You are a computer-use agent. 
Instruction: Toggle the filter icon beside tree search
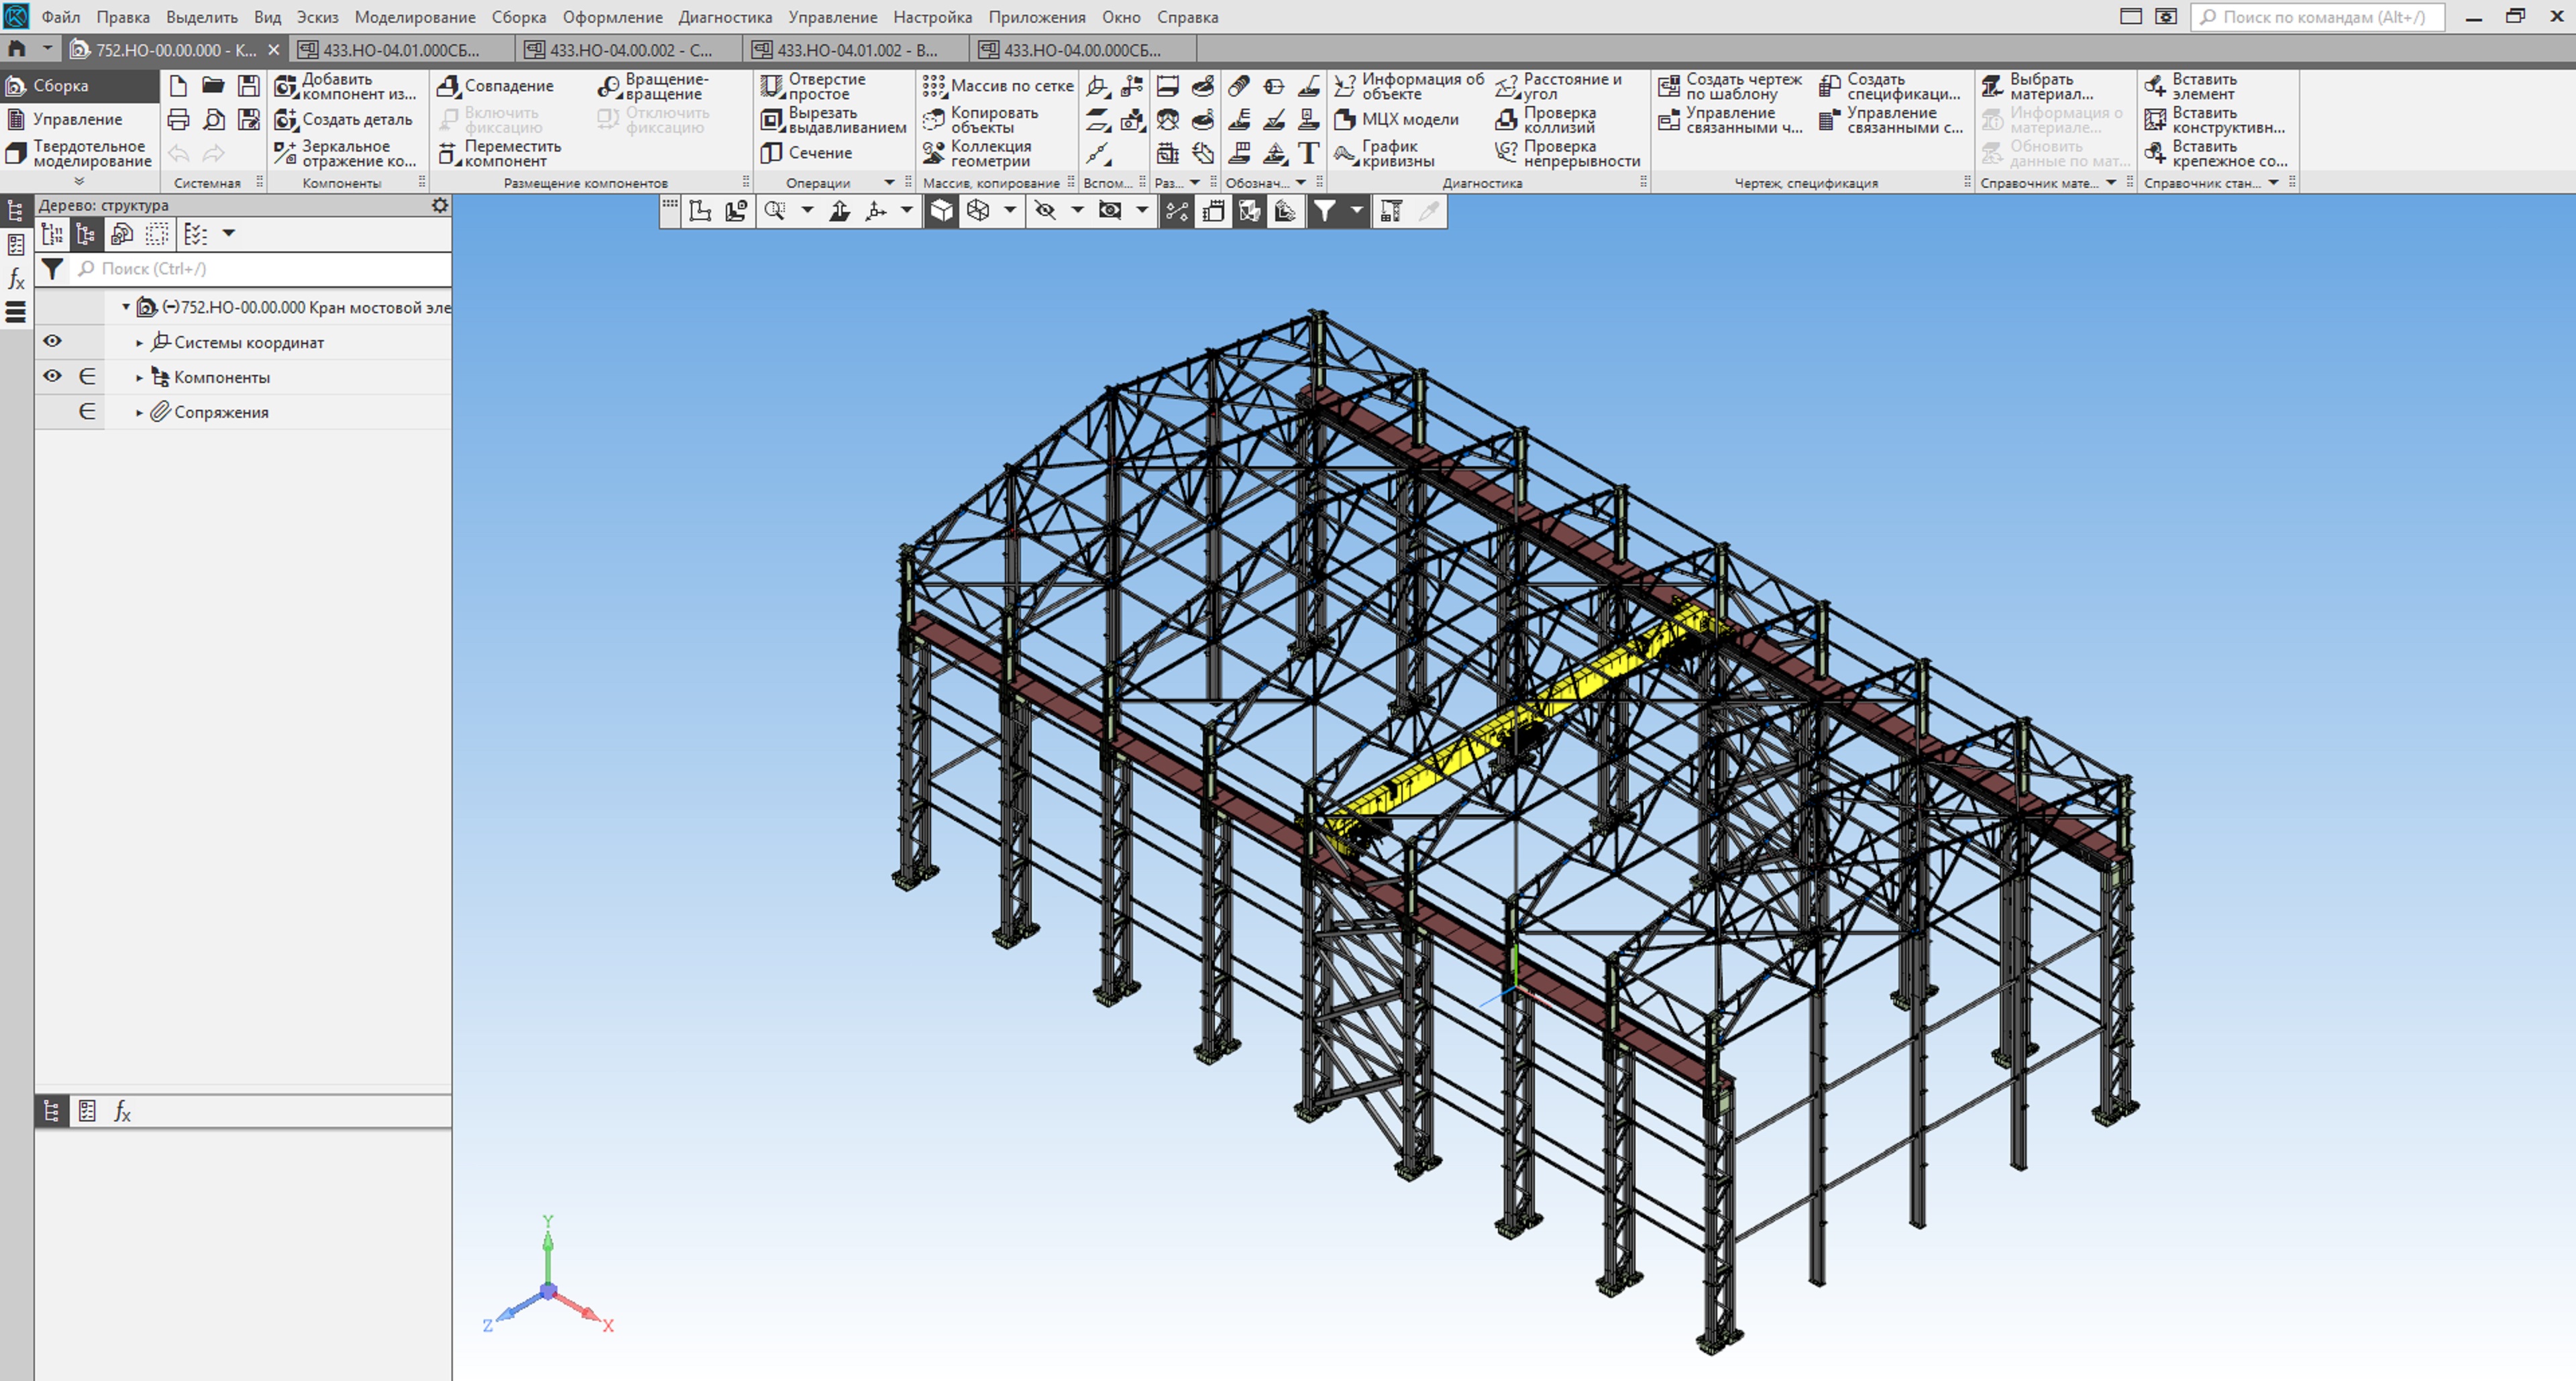(x=52, y=269)
